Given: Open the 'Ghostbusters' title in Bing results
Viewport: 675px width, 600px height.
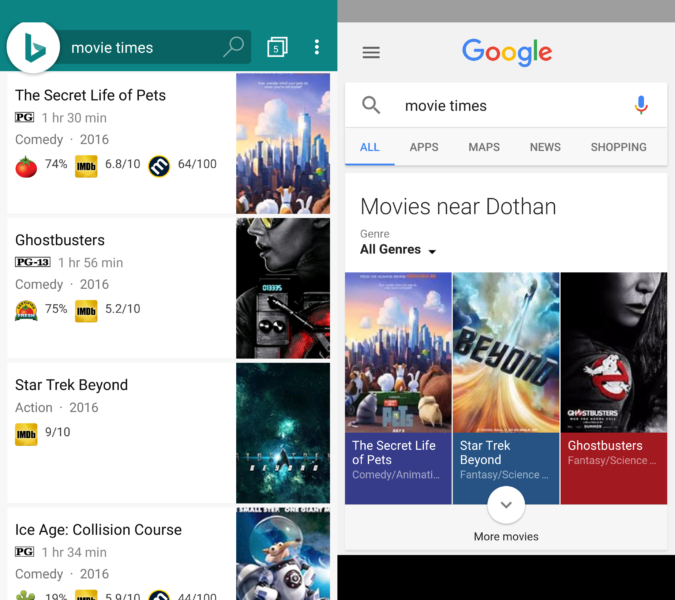Looking at the screenshot, I should click(x=60, y=240).
